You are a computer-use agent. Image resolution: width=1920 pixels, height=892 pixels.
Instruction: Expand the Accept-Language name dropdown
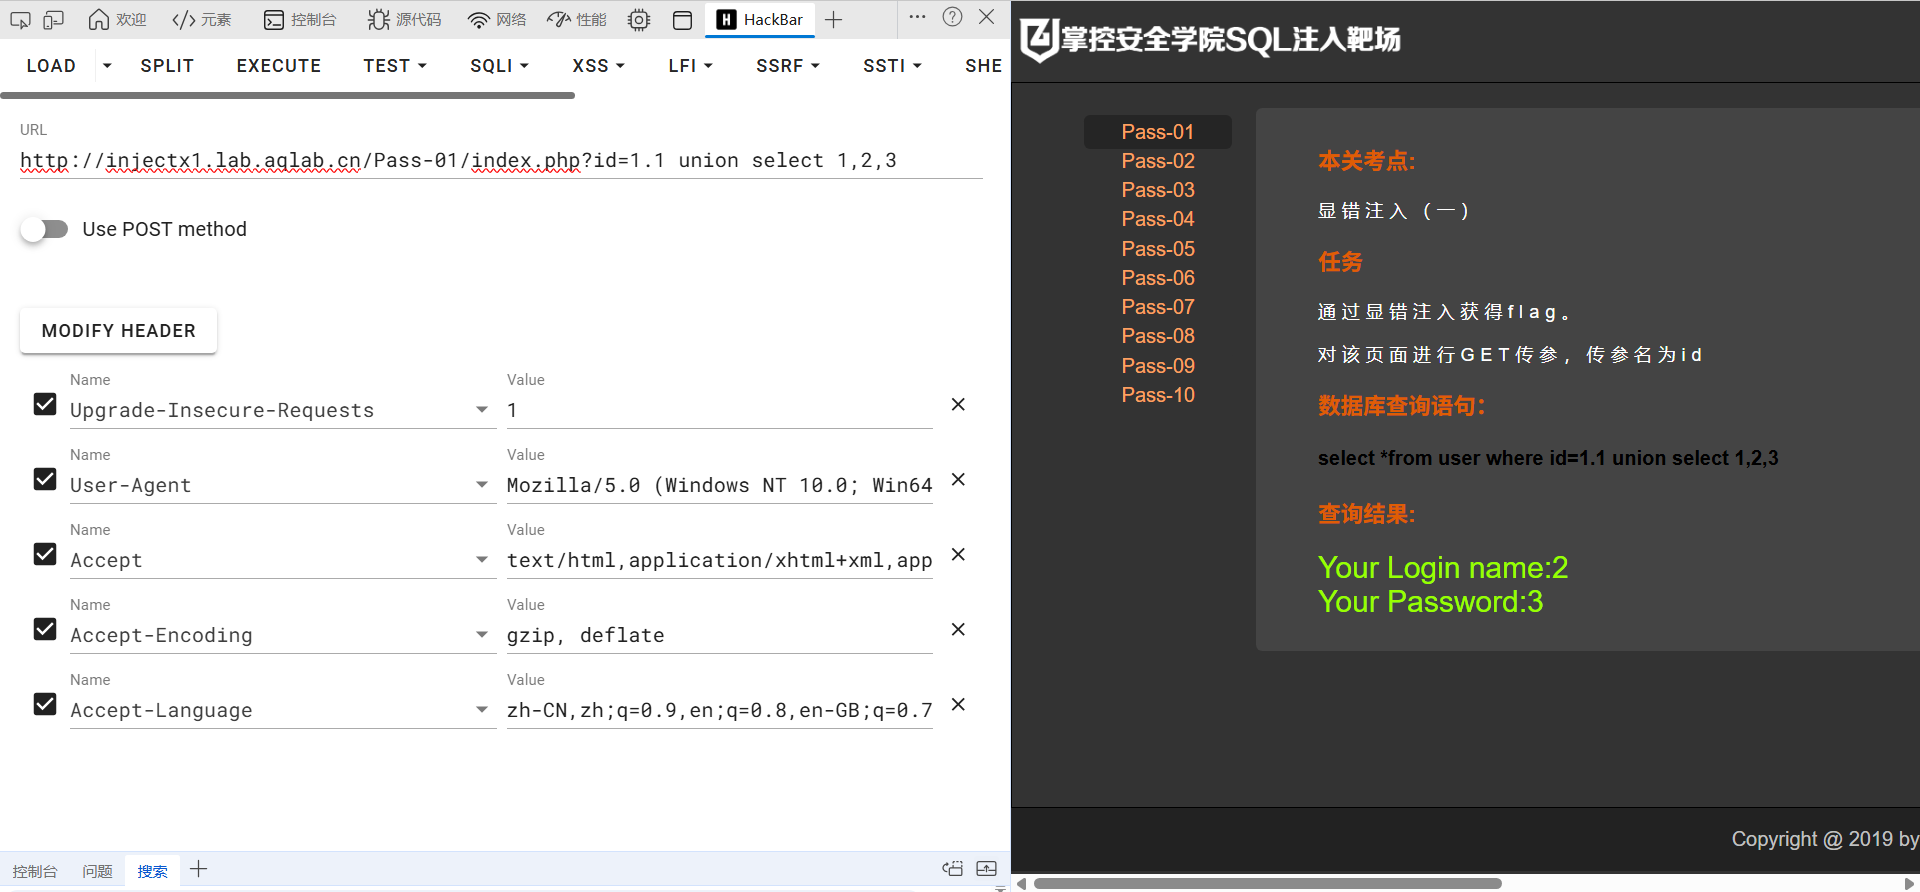[x=482, y=710]
